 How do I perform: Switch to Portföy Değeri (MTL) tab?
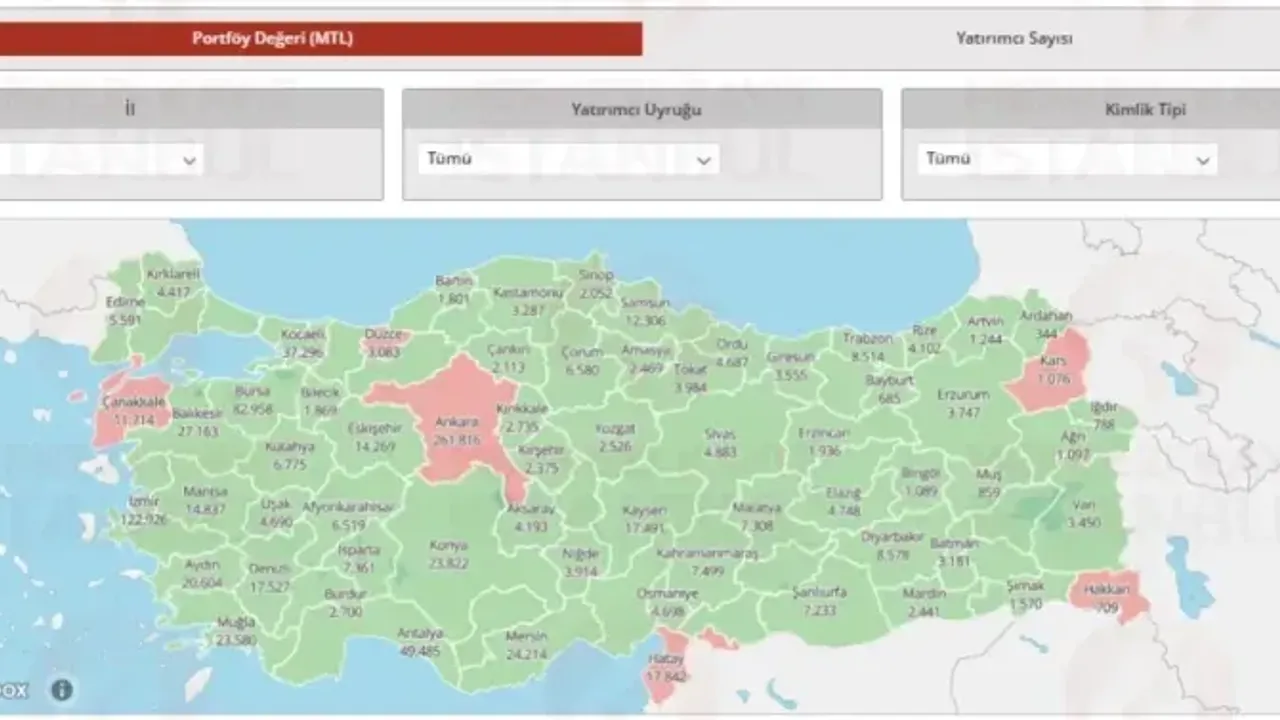(x=272, y=39)
